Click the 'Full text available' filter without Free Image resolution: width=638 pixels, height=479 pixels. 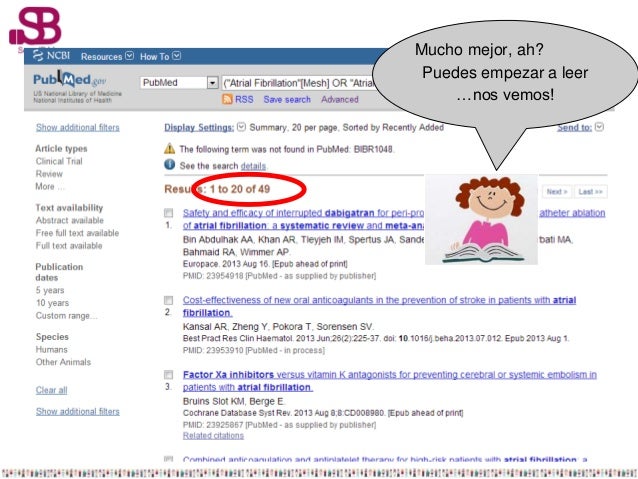[69, 245]
